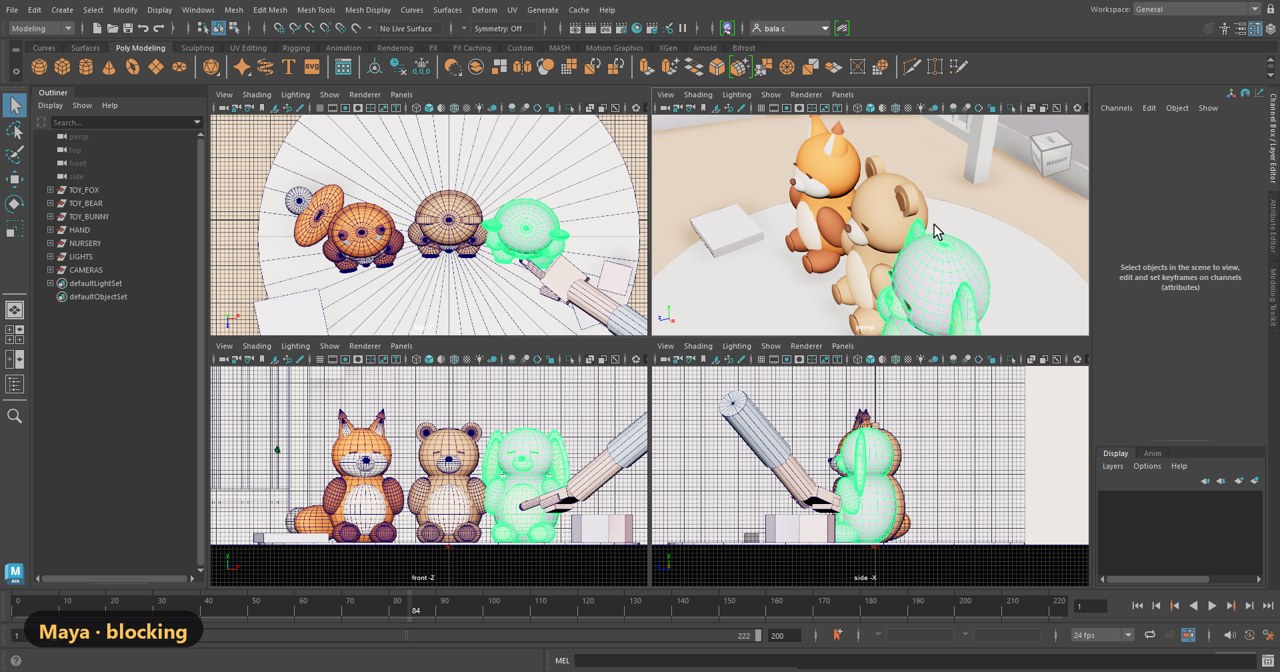Open the search magnifier in the toolbox

click(14, 416)
